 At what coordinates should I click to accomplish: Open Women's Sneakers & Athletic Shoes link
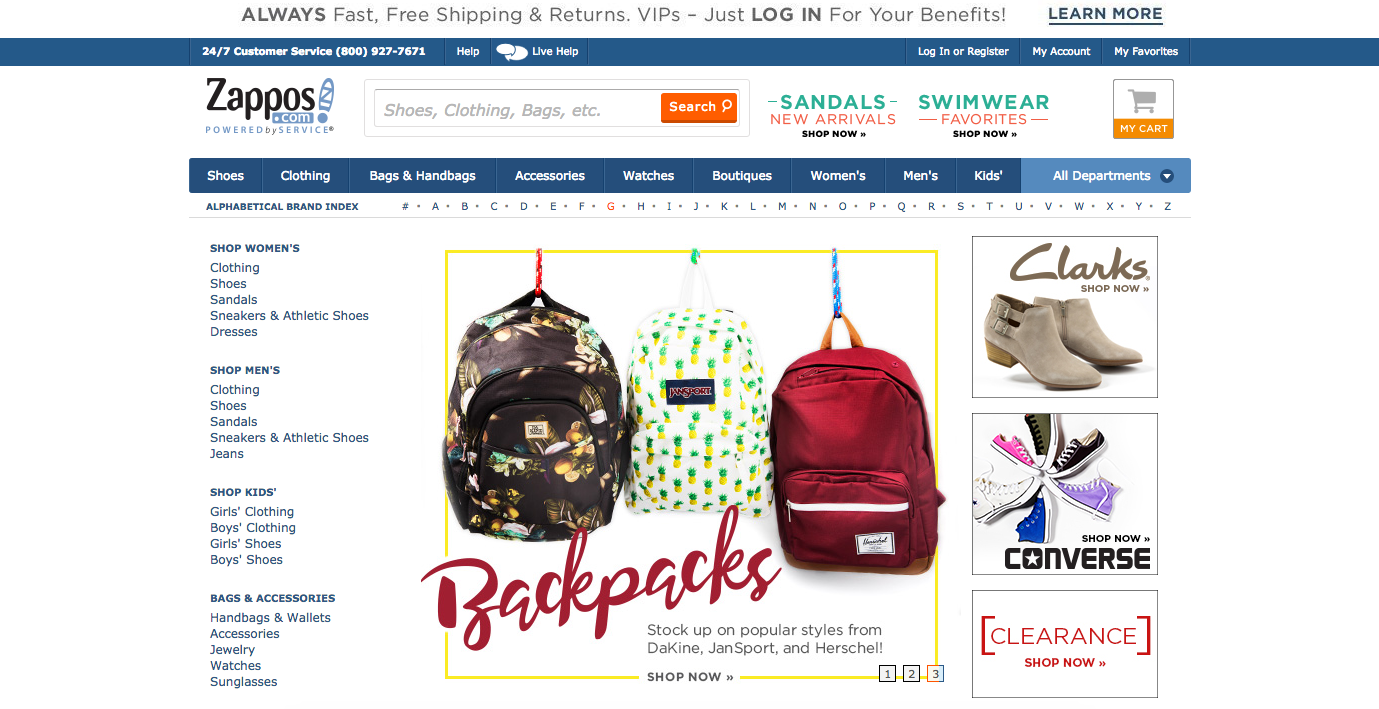[x=289, y=316]
